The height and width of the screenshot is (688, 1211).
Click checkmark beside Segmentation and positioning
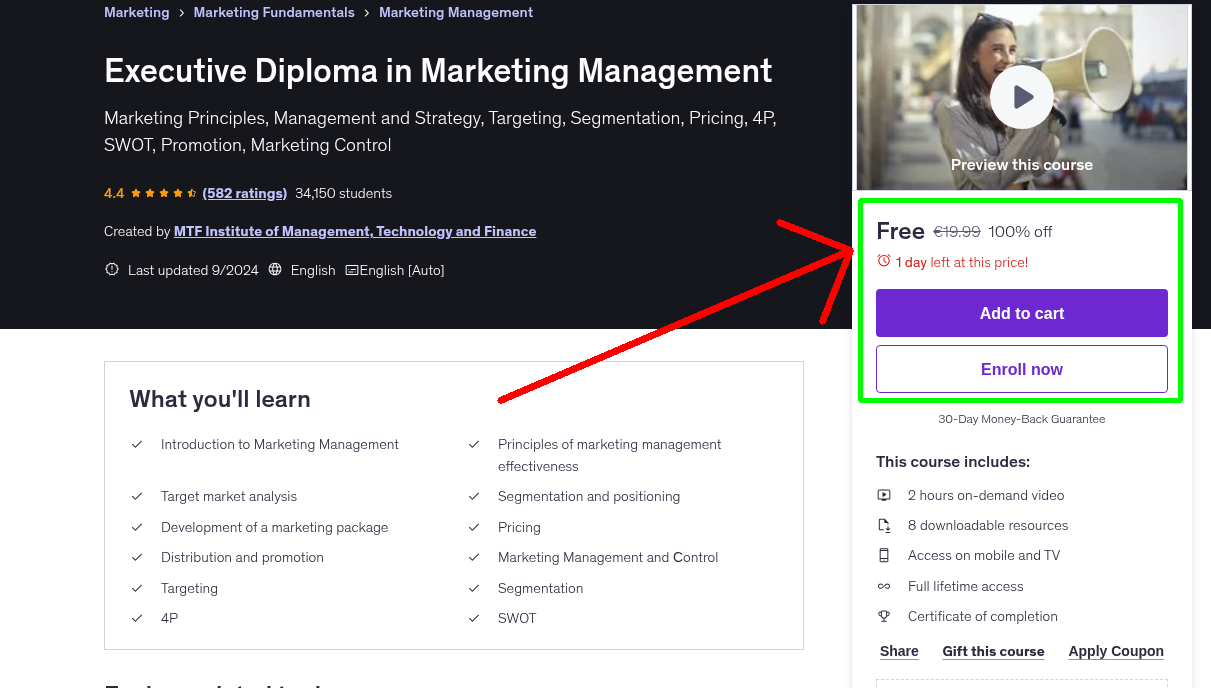pos(474,496)
